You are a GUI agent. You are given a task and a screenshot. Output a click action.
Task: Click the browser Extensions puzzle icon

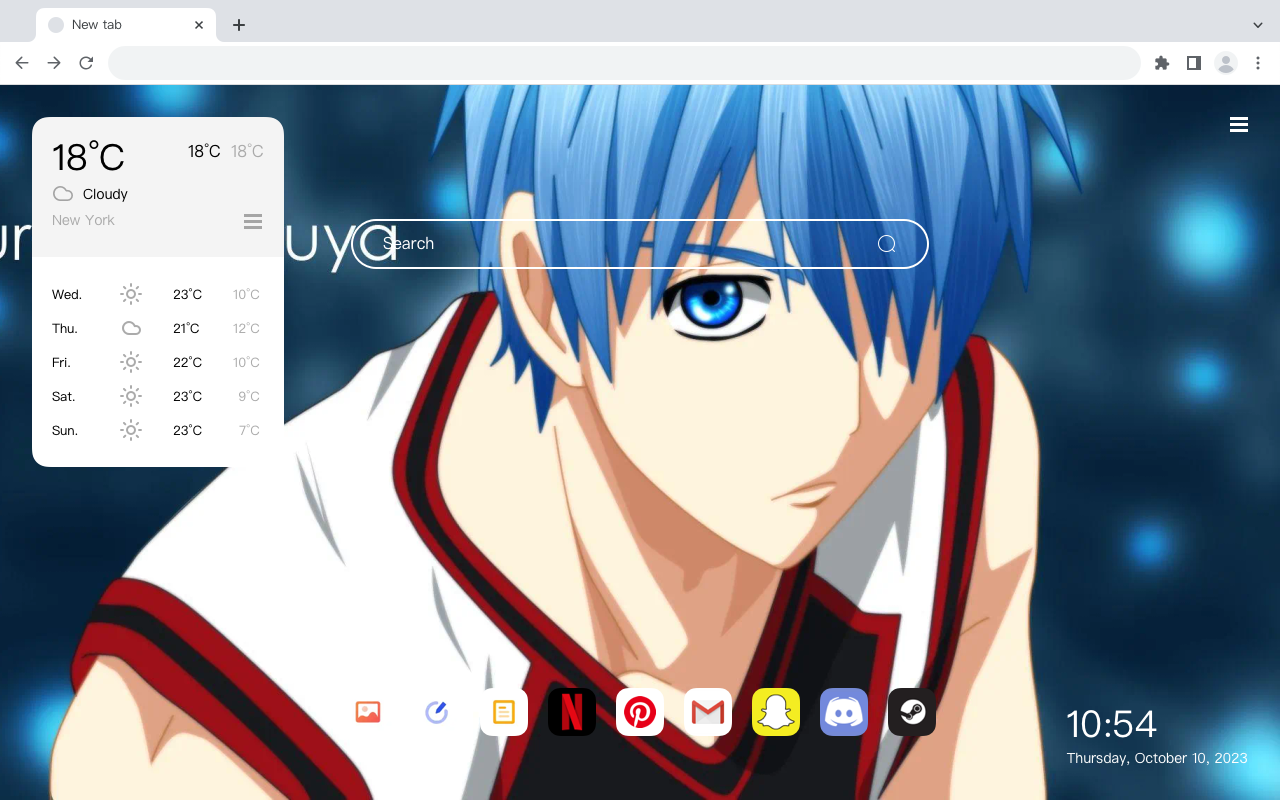(x=1161, y=63)
